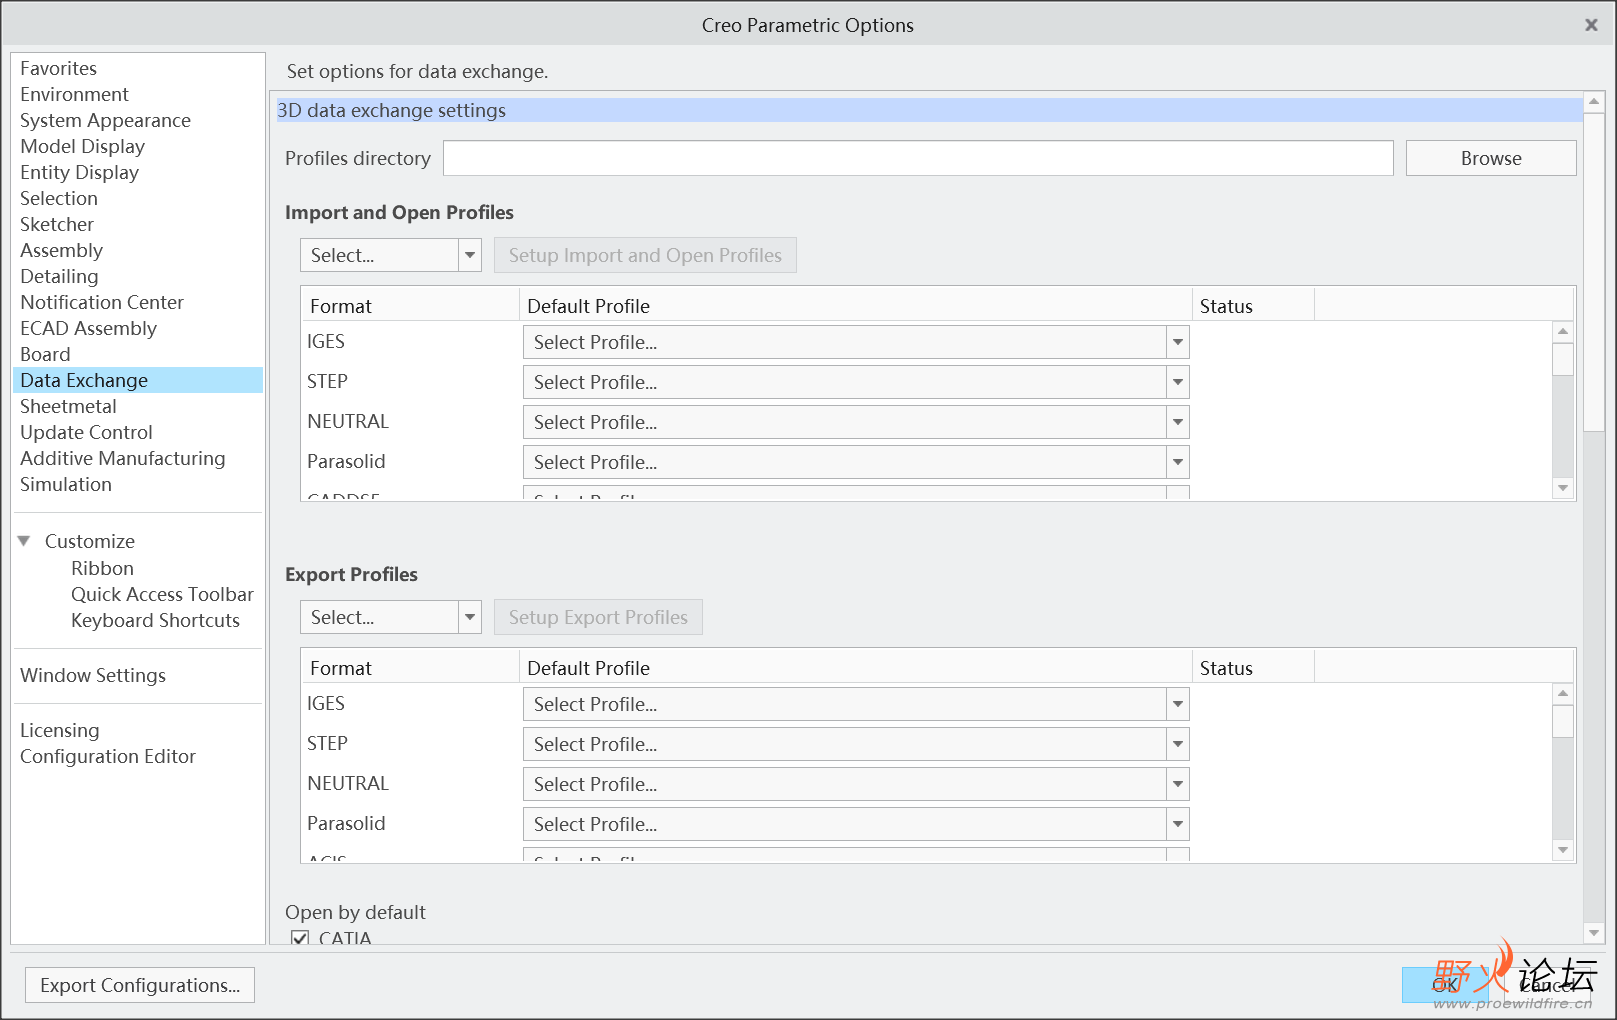Open Window Settings page

coord(93,675)
